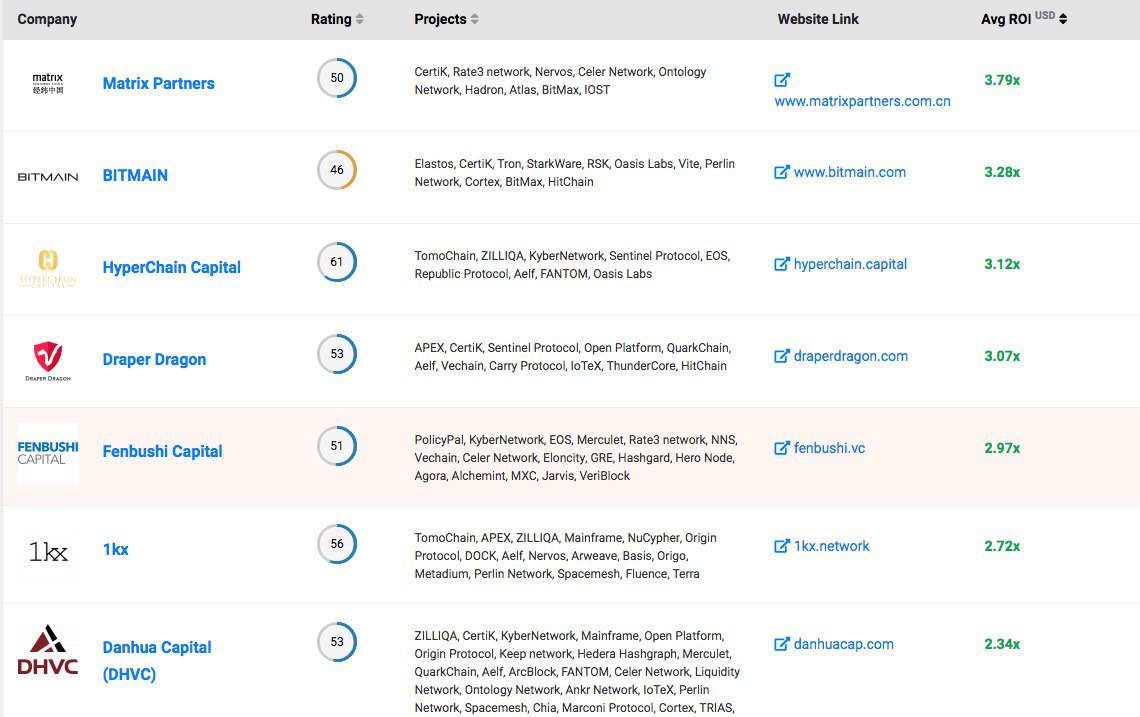Image resolution: width=1140 pixels, height=717 pixels.
Task: Visit hyperchain.capital website
Action: 851,264
